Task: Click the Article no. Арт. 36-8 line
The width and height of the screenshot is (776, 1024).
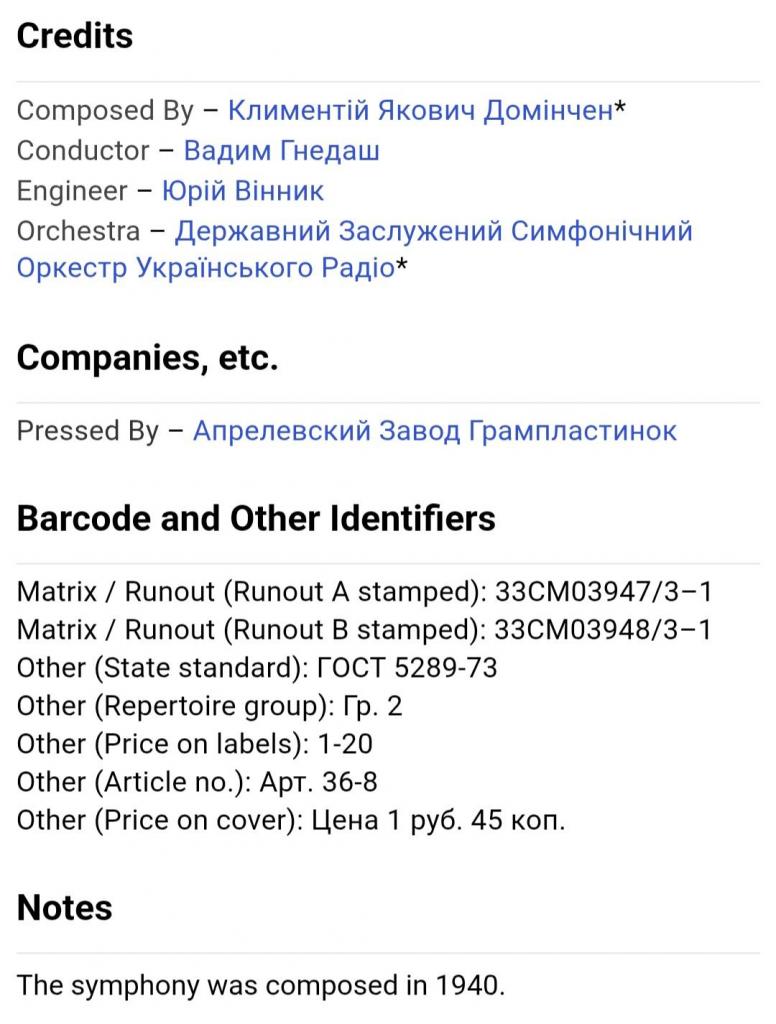Action: (x=197, y=782)
